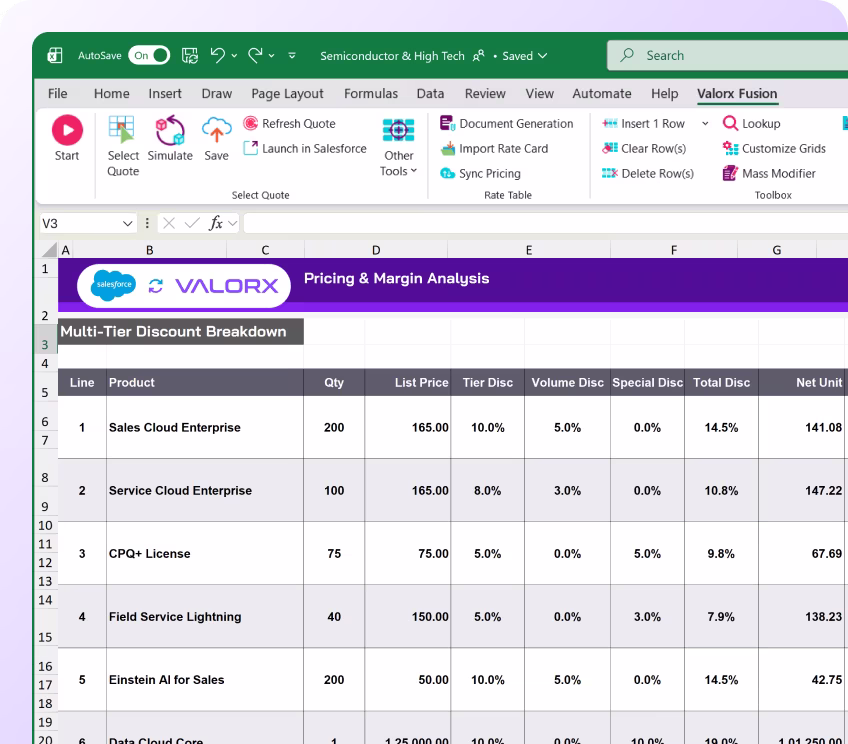Open the Select Quote tool
This screenshot has height=744, width=848.
coord(123,146)
